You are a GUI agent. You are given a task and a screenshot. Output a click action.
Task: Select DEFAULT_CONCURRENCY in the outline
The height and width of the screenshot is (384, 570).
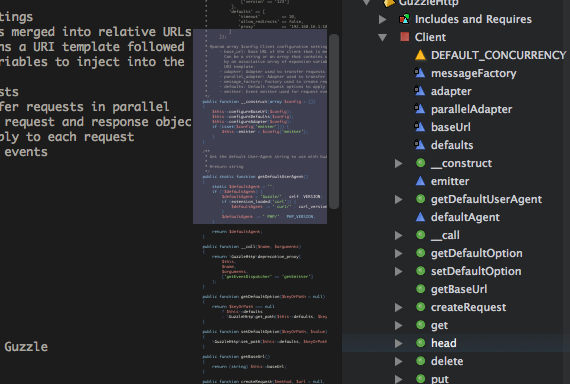498,55
